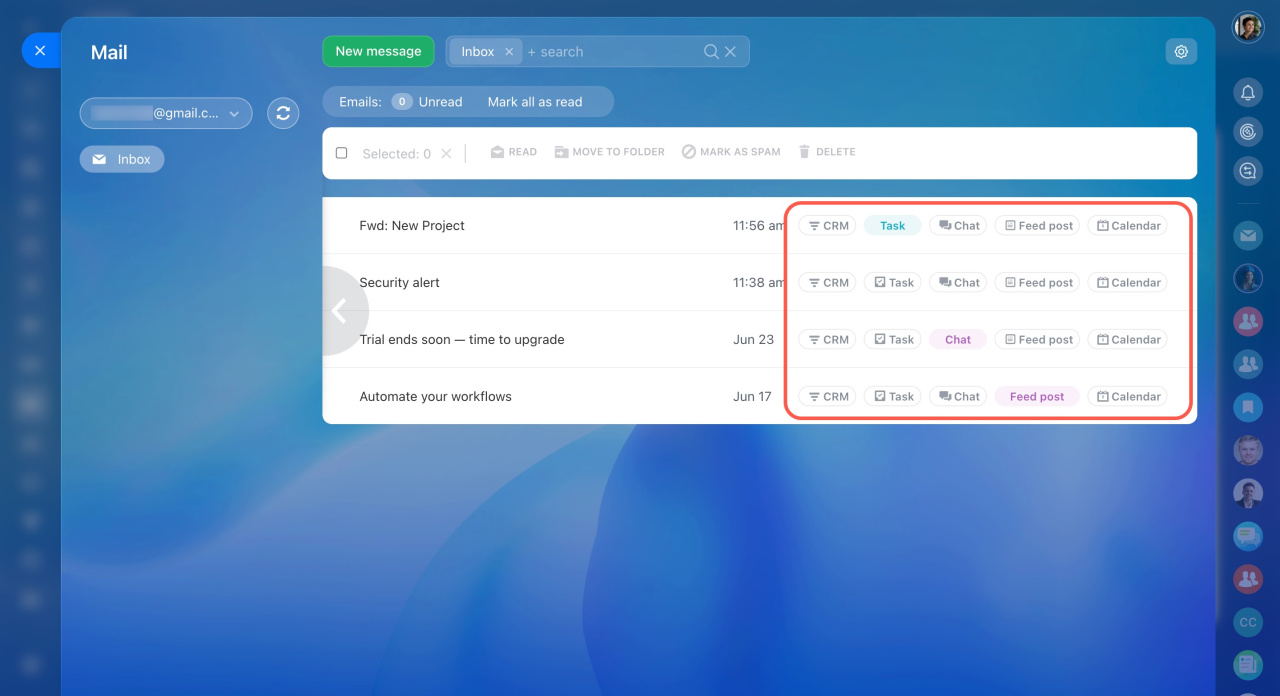This screenshot has height=696, width=1280.
Task: Open the Inbox folder in sidebar
Action: point(122,159)
